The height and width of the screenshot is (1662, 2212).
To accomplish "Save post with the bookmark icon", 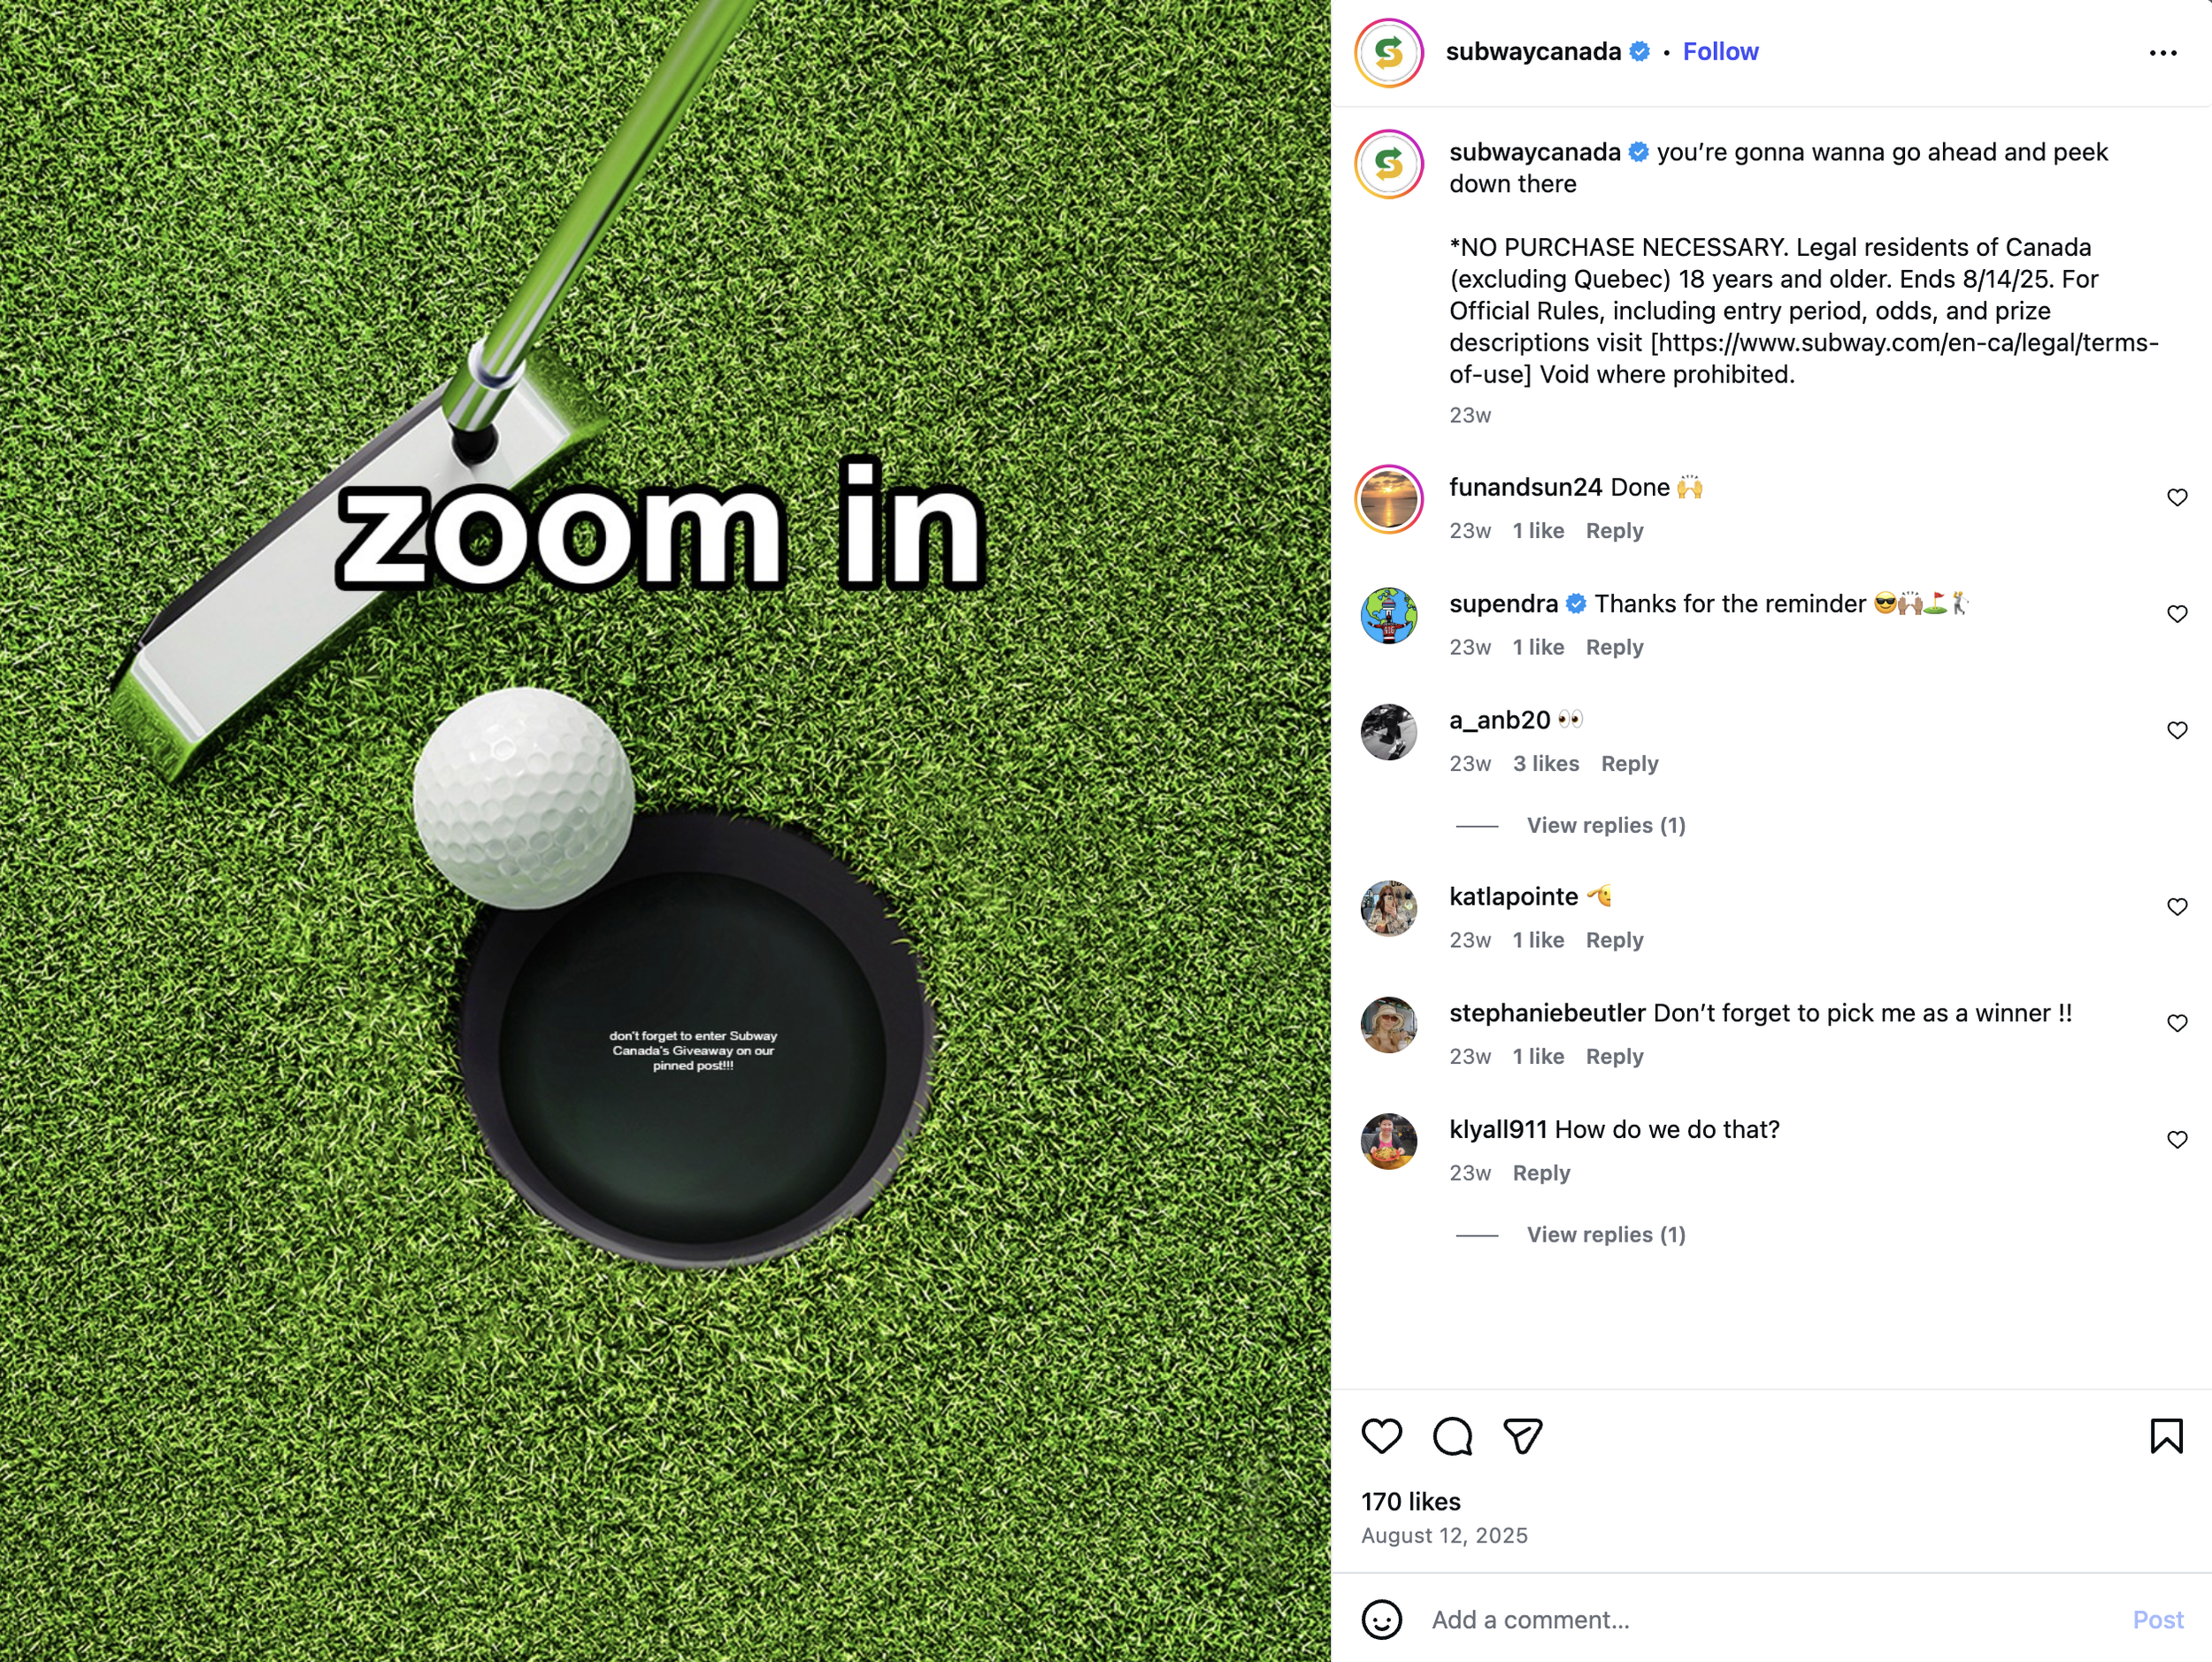I will [x=2166, y=1436].
